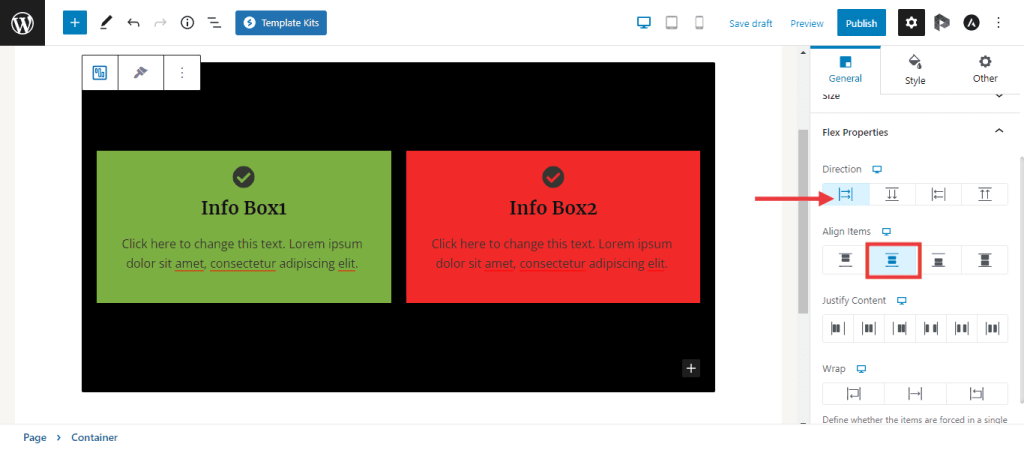Open the block inserter plus button
This screenshot has width=1024, height=450.
click(x=75, y=22)
